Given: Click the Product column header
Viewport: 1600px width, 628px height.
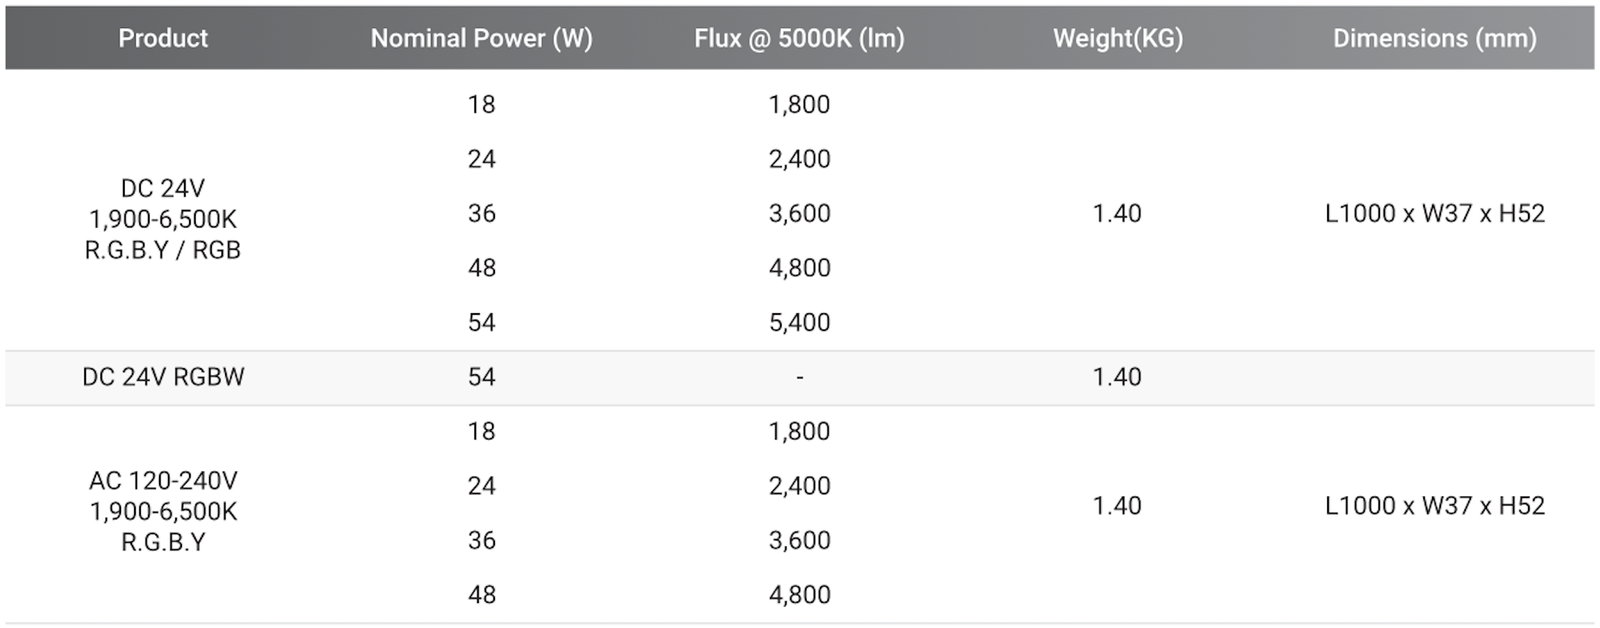Looking at the screenshot, I should tap(163, 38).
